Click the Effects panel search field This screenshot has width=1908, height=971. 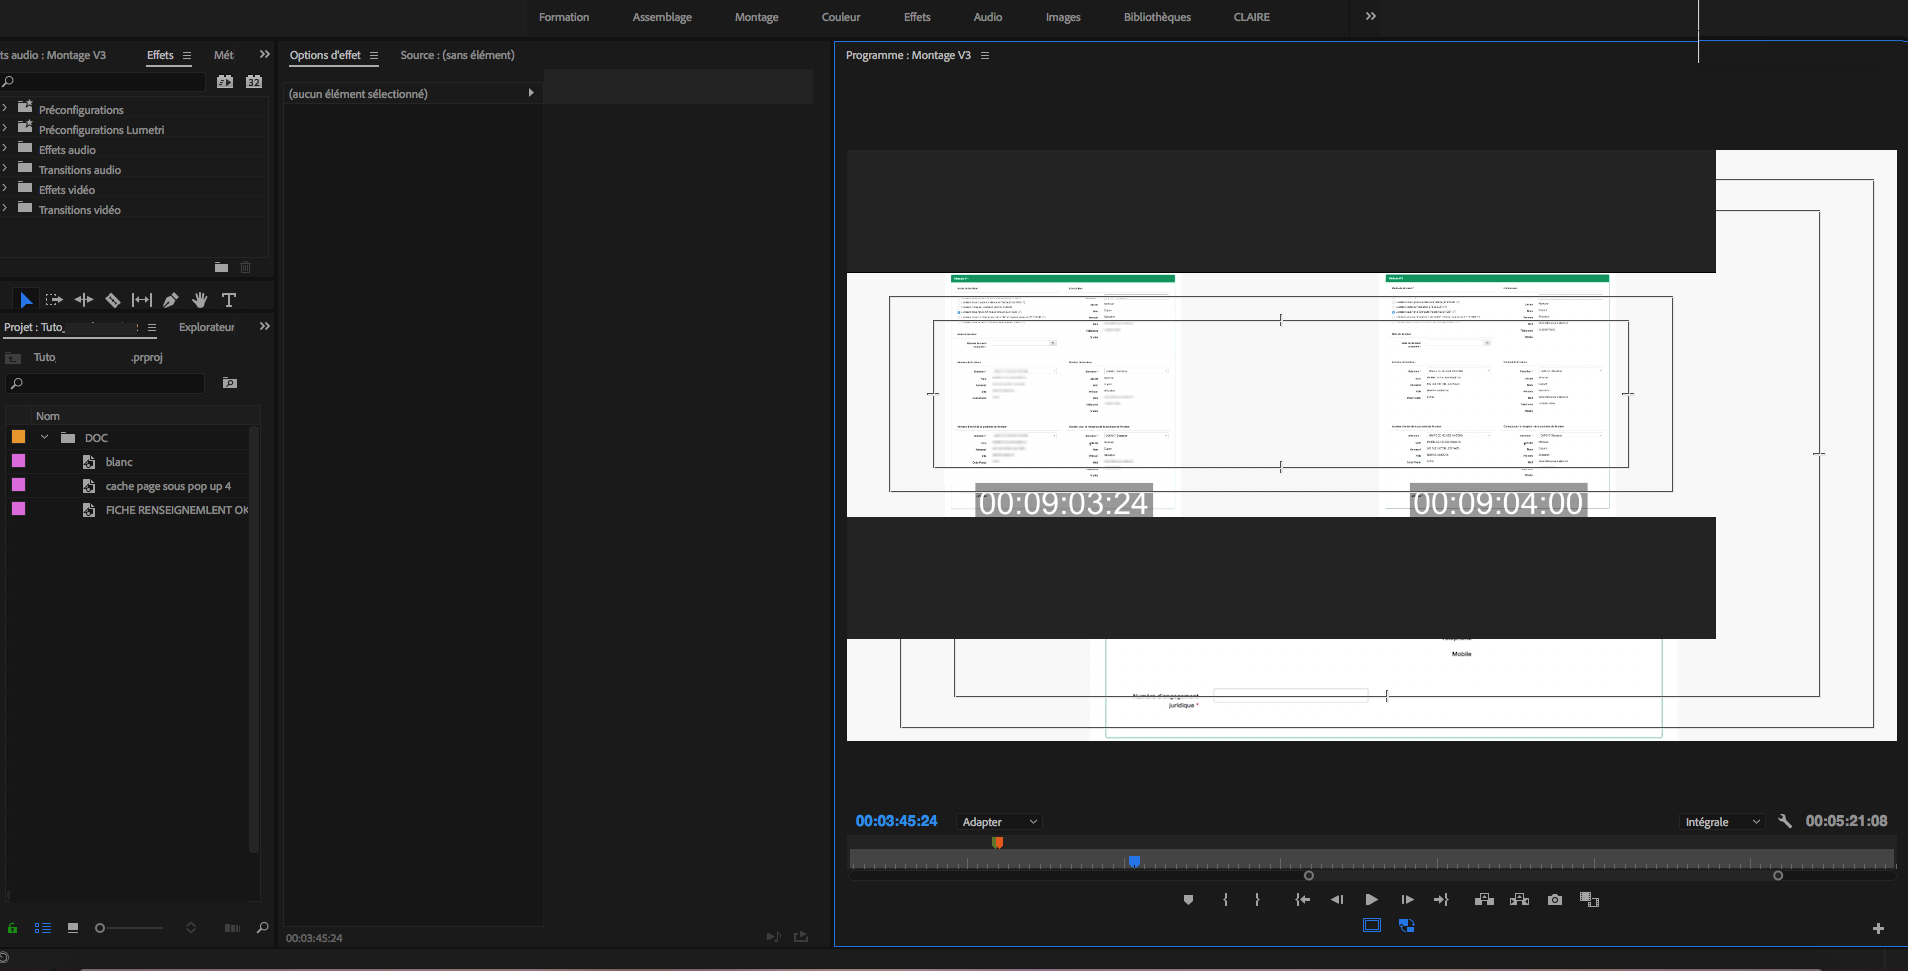[108, 82]
